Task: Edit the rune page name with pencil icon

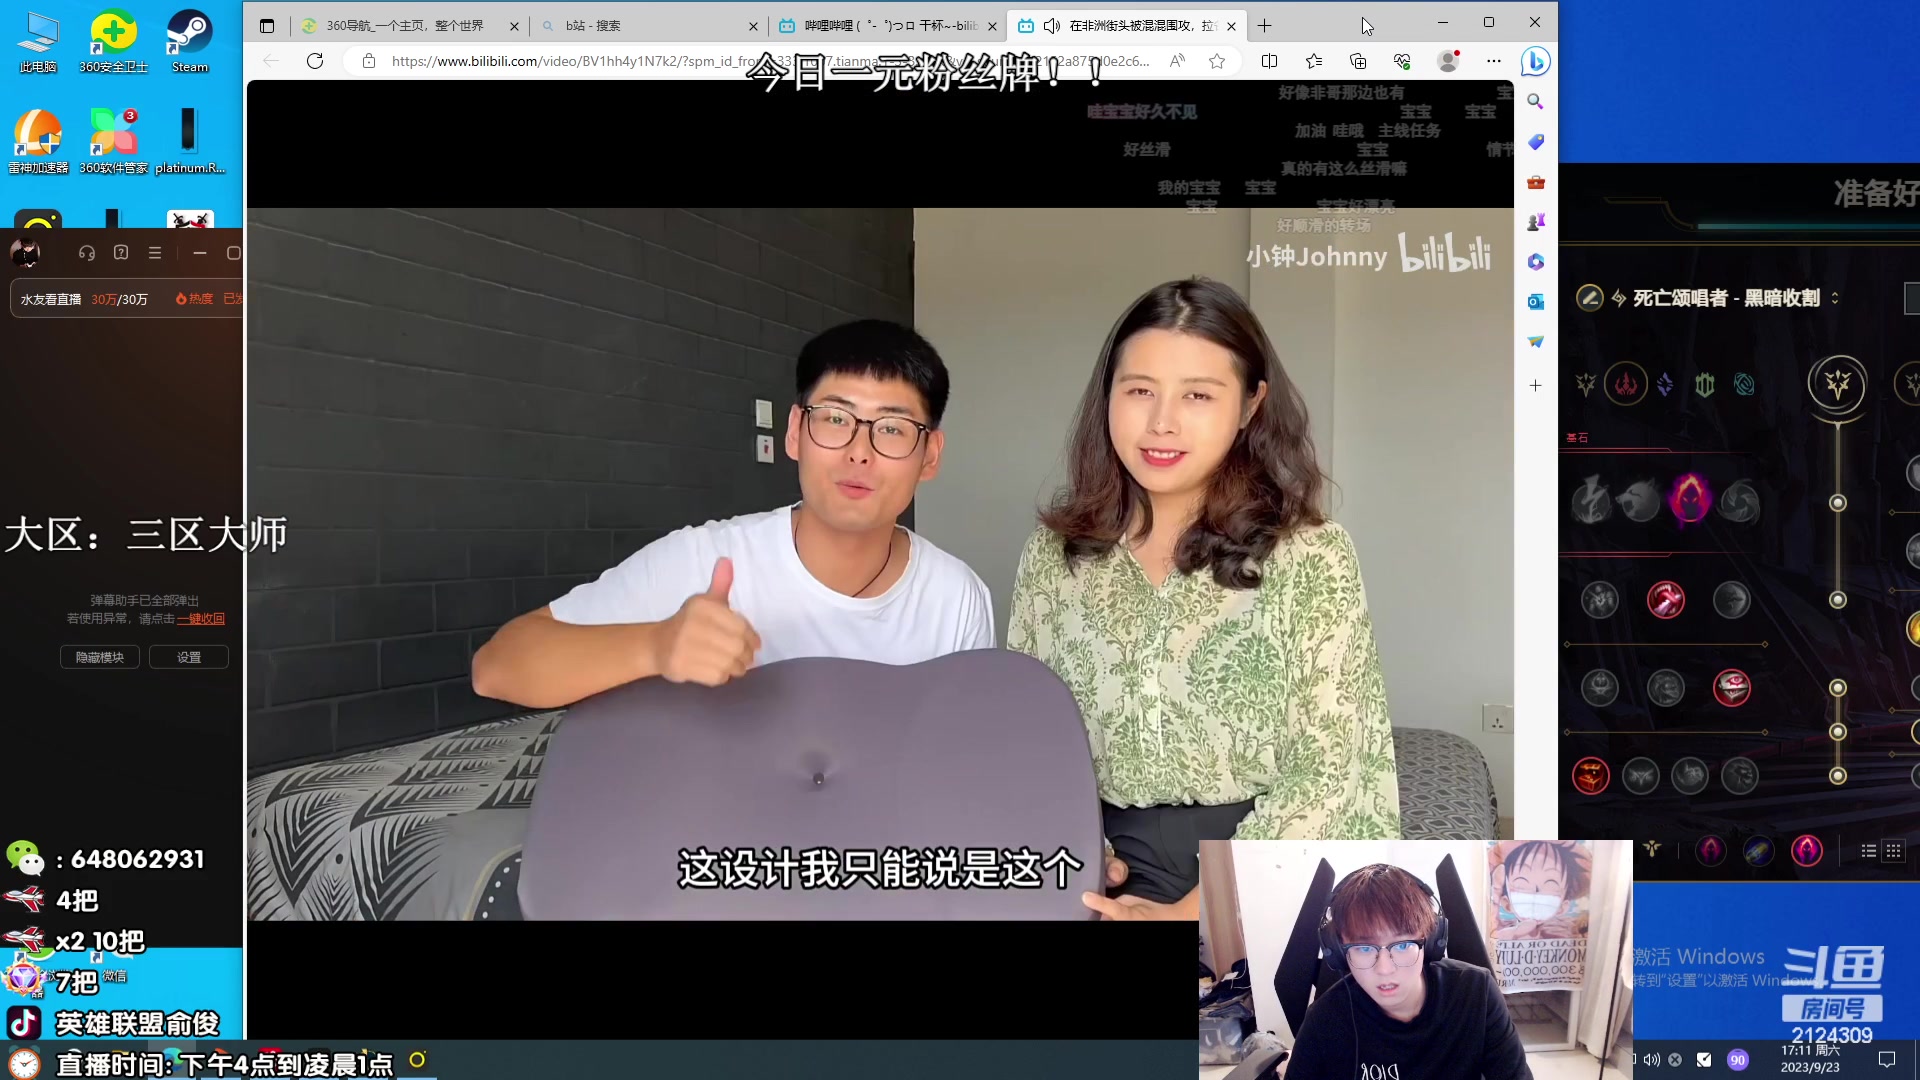Action: pyautogui.click(x=1590, y=298)
